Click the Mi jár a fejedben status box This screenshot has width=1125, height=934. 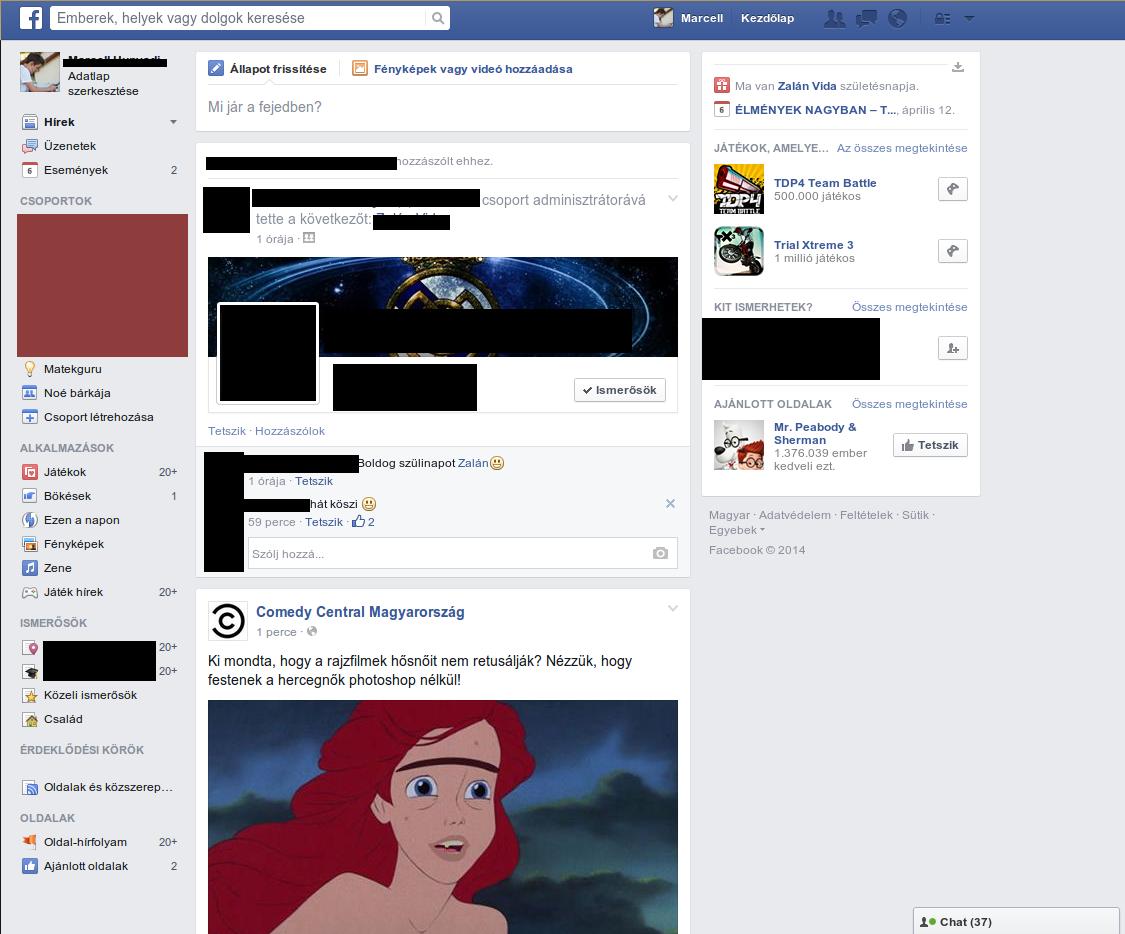point(443,108)
